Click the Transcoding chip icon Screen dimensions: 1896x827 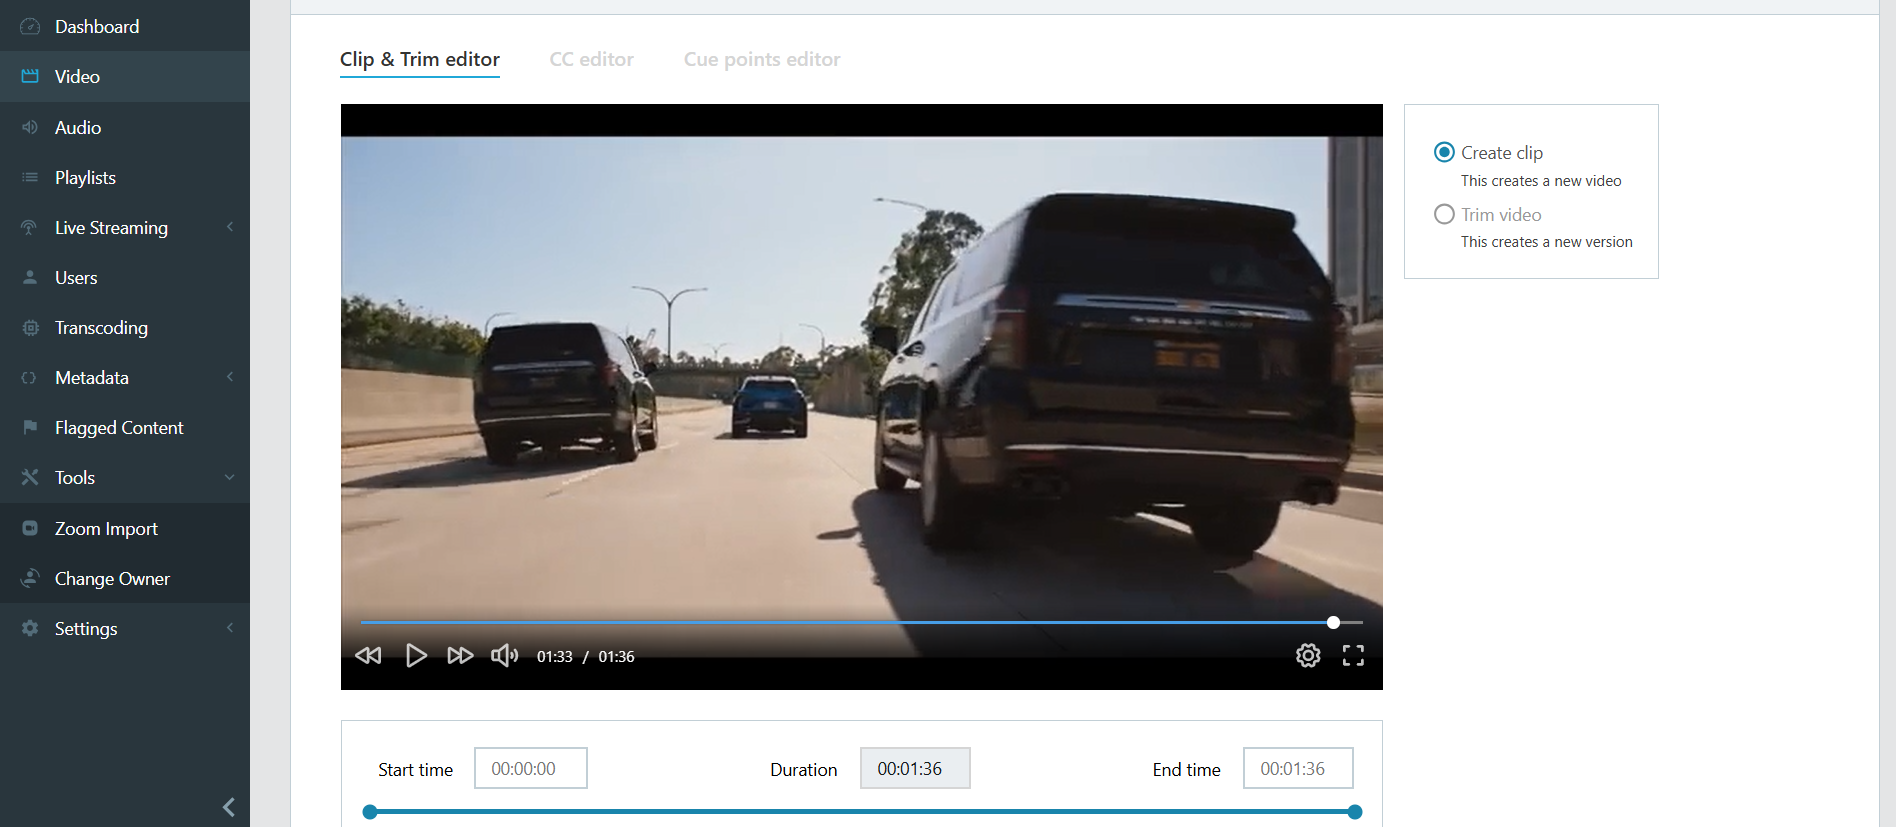pos(30,327)
